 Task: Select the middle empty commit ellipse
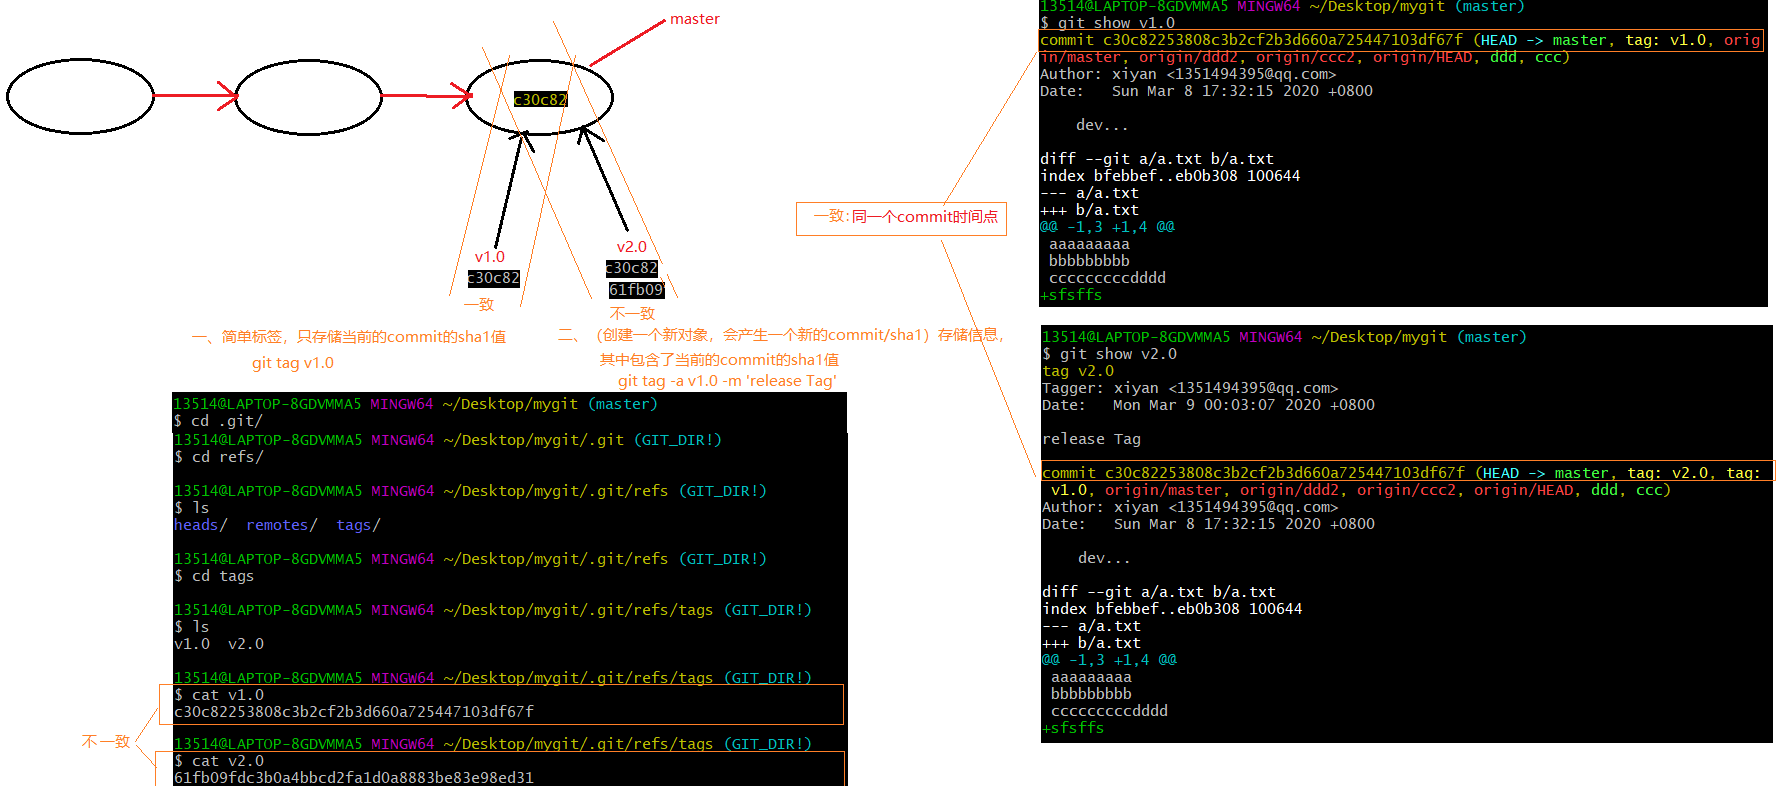pyautogui.click(x=309, y=97)
